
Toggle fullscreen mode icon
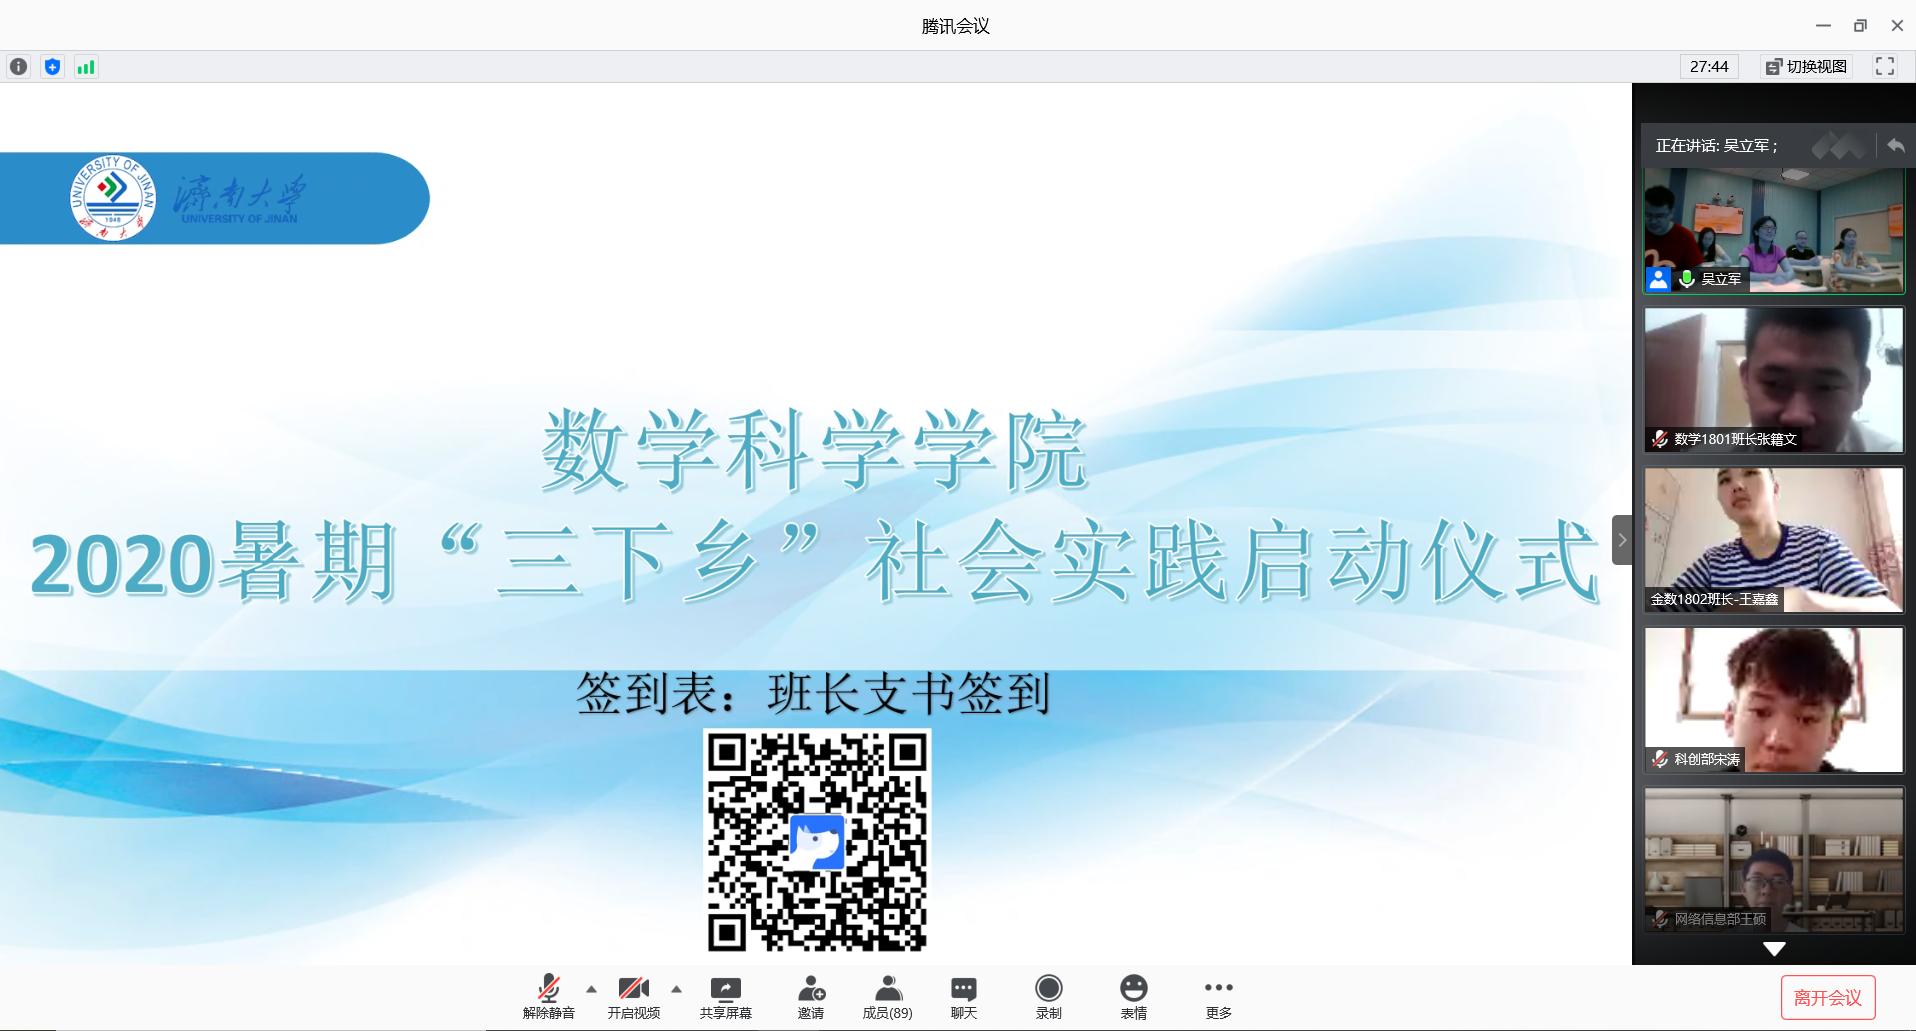[1885, 67]
